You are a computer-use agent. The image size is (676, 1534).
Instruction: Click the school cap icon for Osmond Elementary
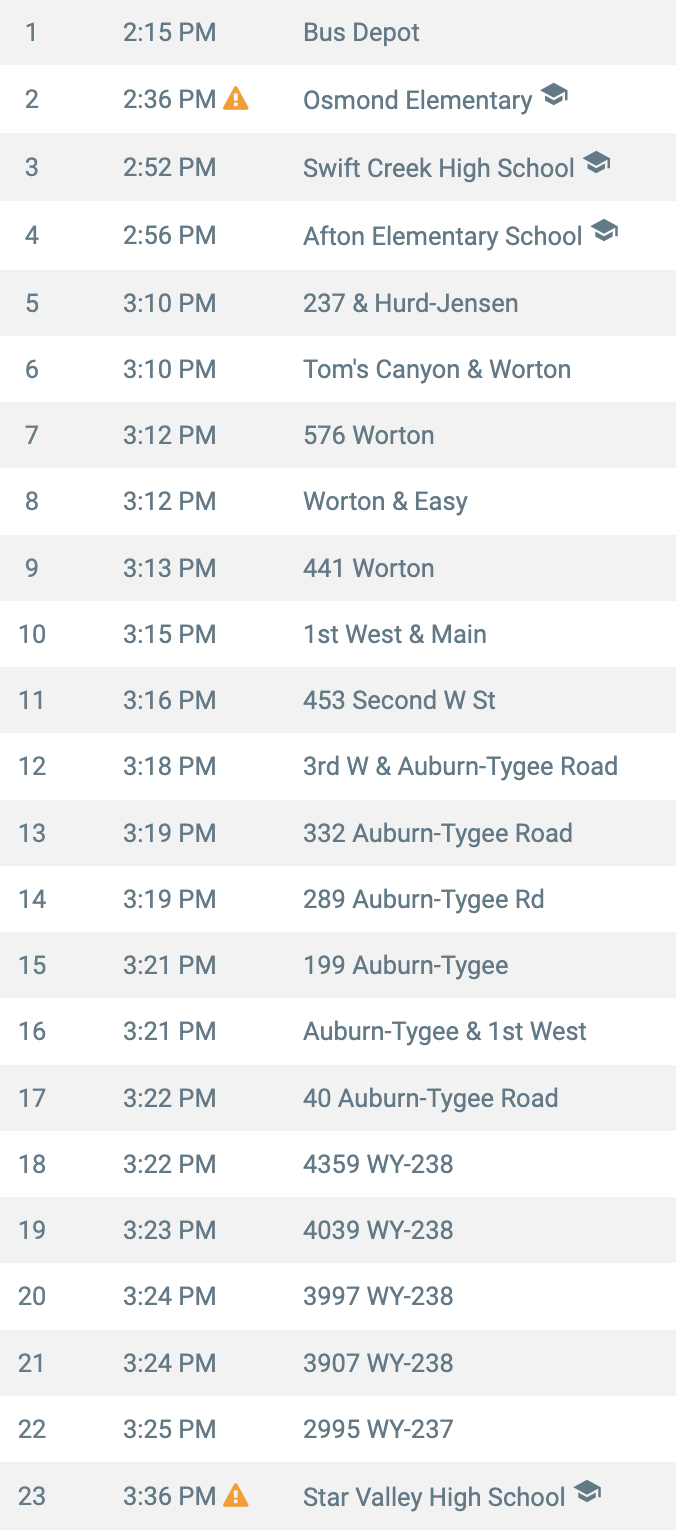tap(554, 96)
